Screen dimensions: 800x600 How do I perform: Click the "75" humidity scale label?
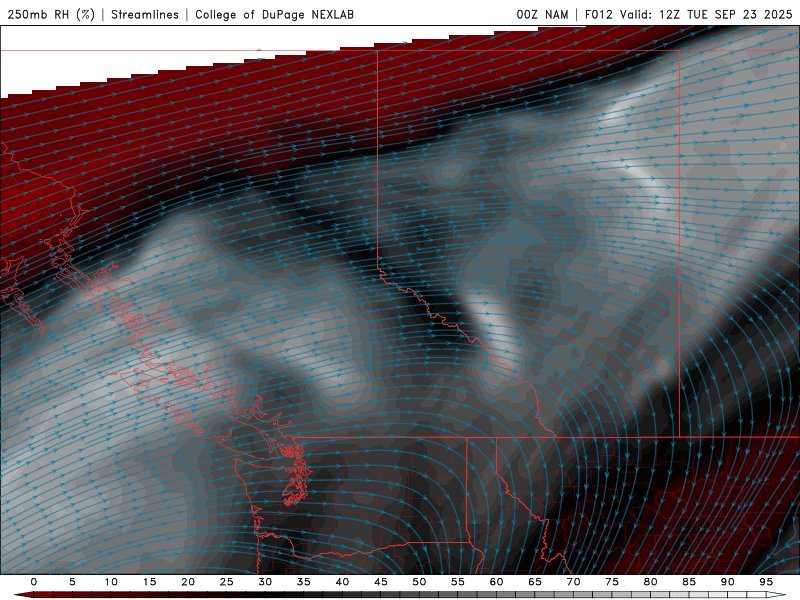(612, 582)
